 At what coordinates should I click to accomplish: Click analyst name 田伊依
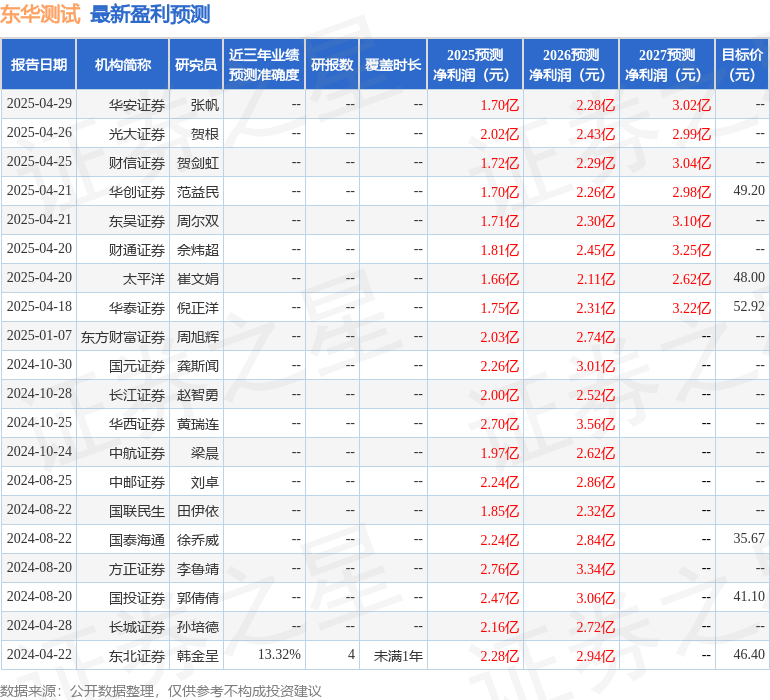click(198, 510)
